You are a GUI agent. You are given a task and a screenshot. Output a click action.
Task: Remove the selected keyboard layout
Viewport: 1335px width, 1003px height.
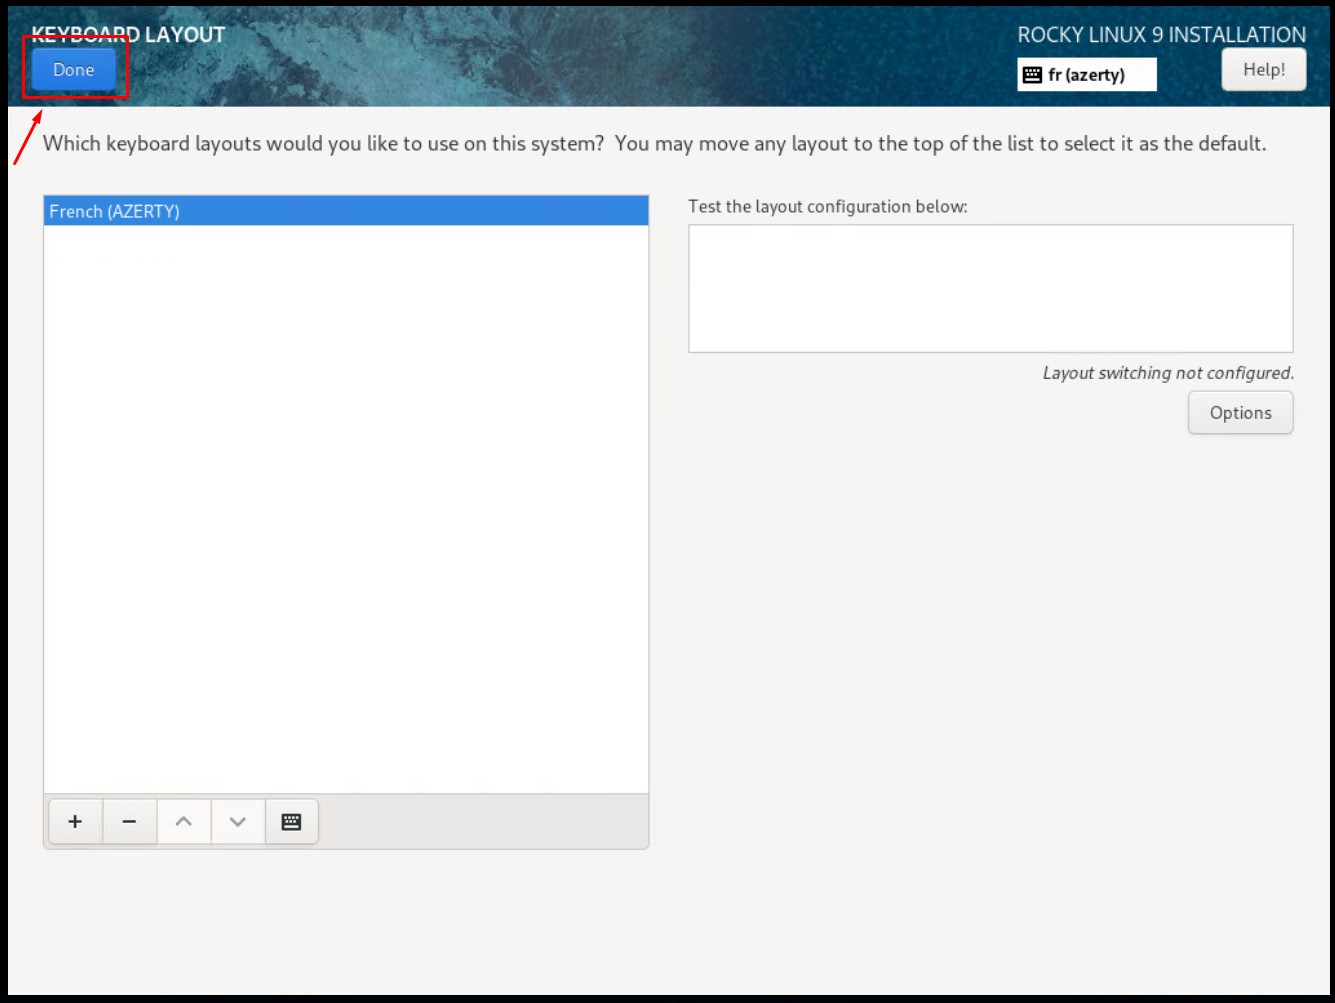tap(129, 822)
